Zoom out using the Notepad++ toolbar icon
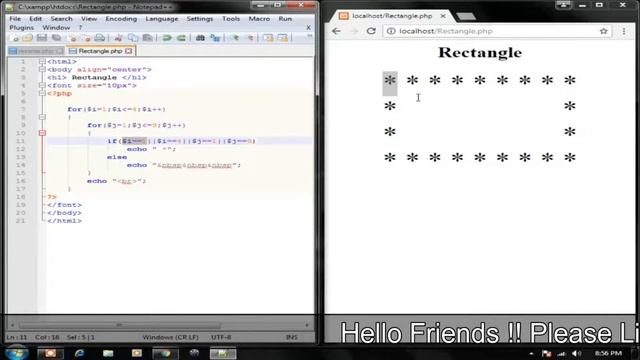640x360 pixels. (250, 38)
